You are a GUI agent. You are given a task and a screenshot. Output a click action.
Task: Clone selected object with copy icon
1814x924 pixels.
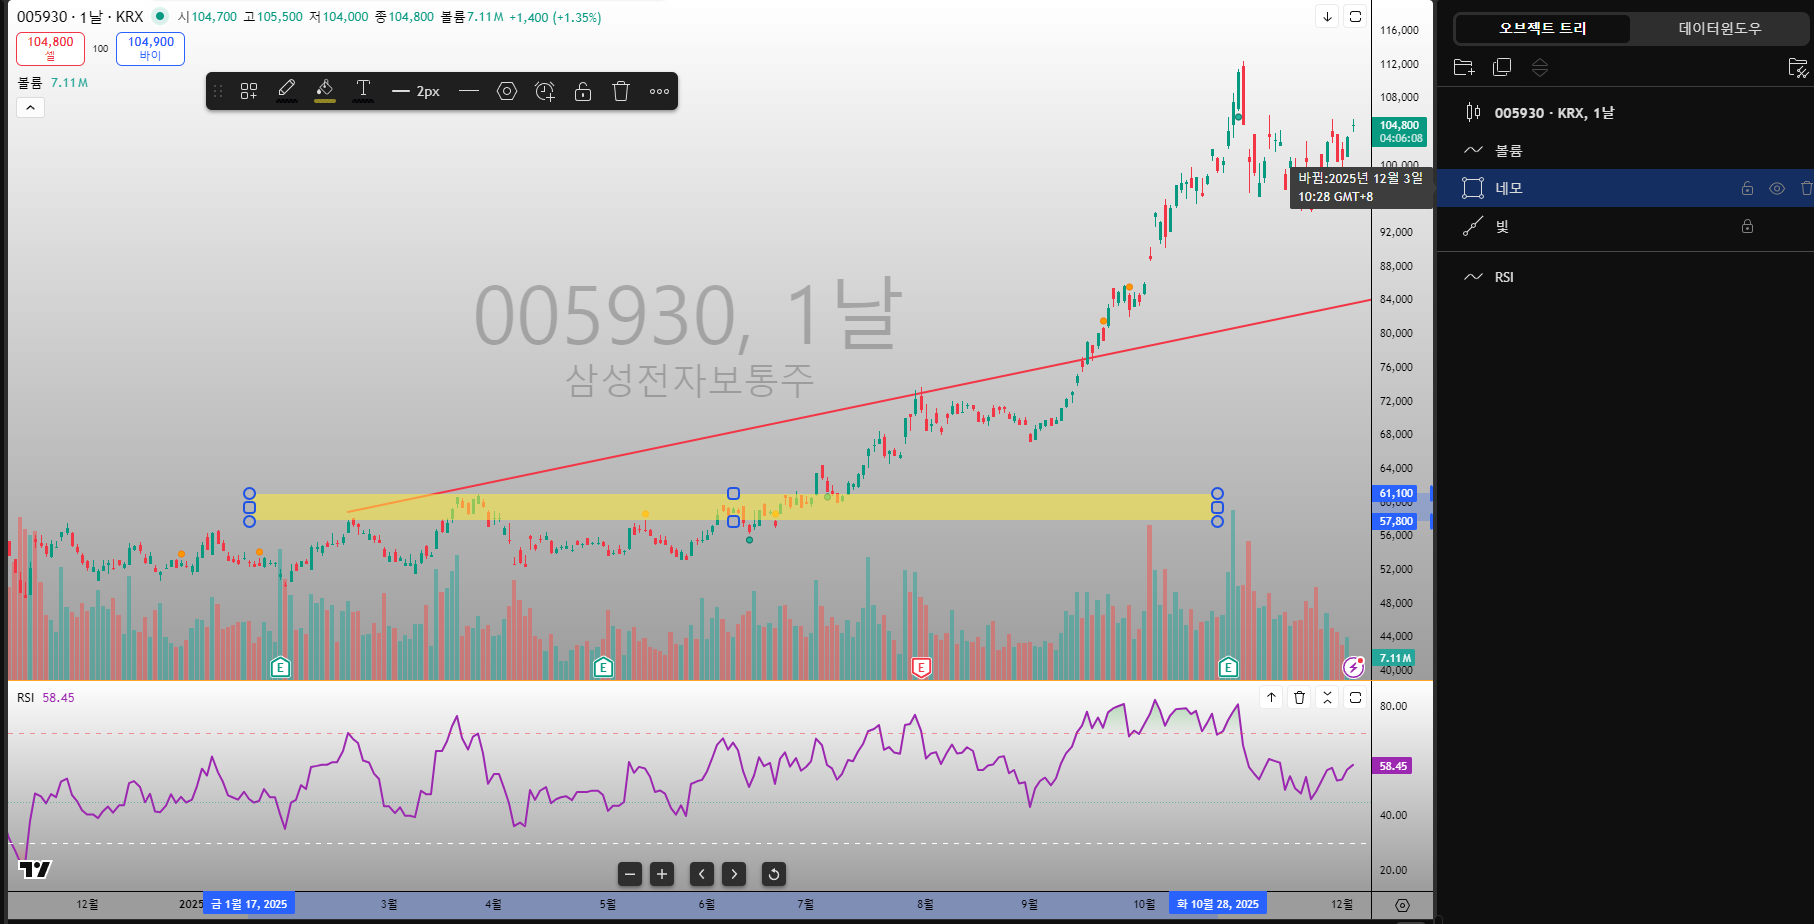[1502, 67]
